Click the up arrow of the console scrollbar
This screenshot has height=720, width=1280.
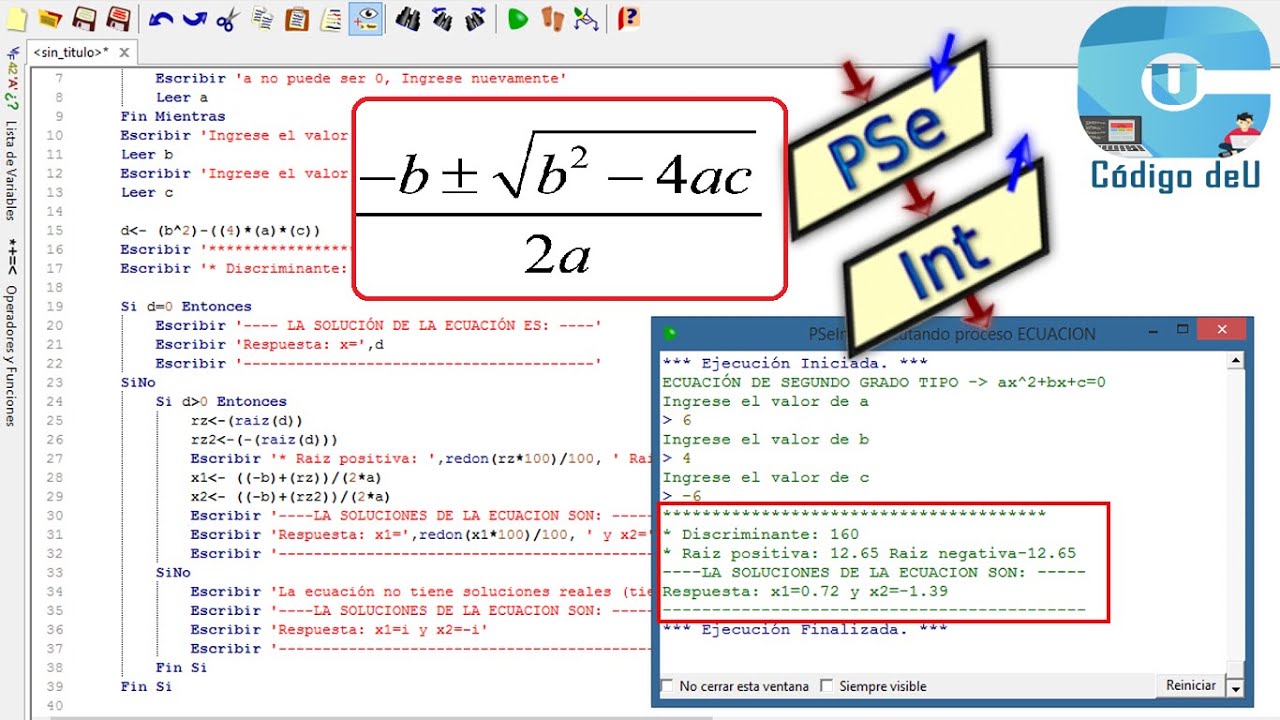click(1236, 361)
